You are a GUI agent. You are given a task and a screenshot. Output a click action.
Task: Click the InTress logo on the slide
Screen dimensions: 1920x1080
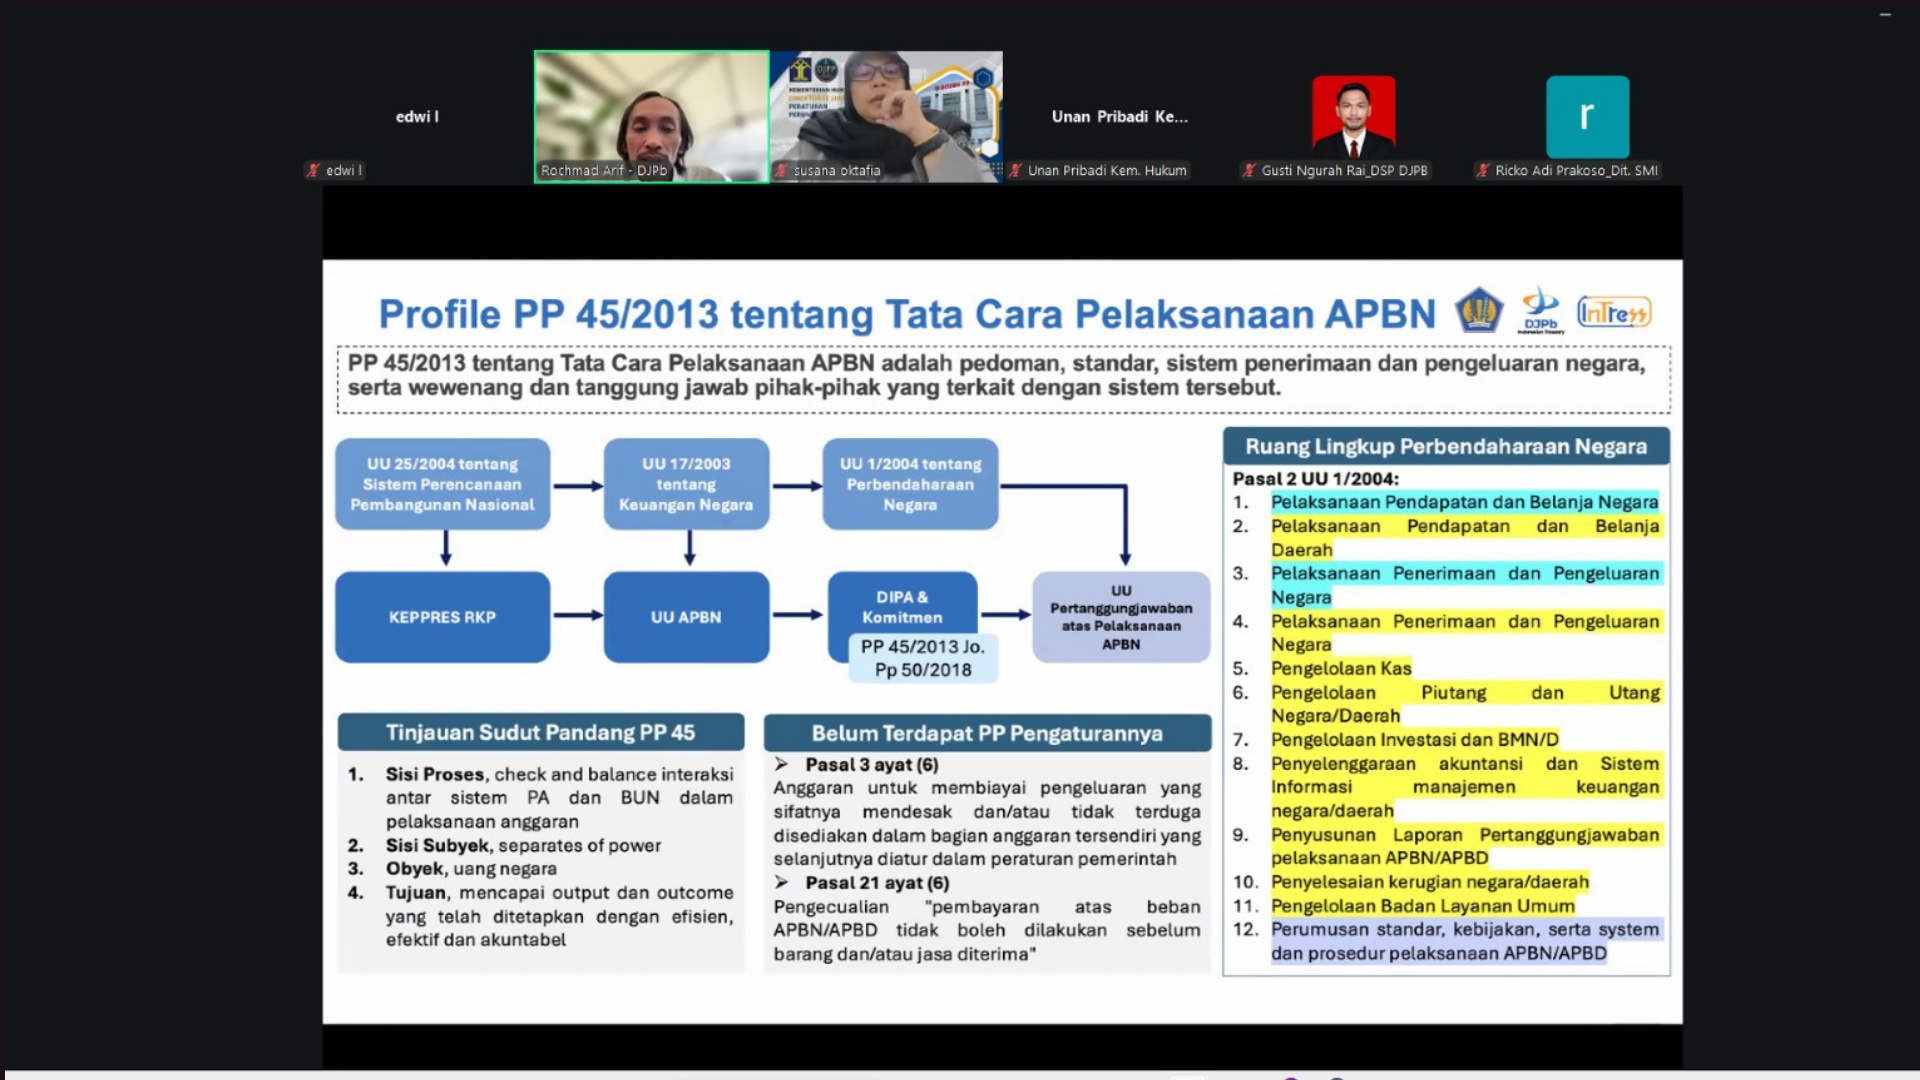[x=1613, y=313]
